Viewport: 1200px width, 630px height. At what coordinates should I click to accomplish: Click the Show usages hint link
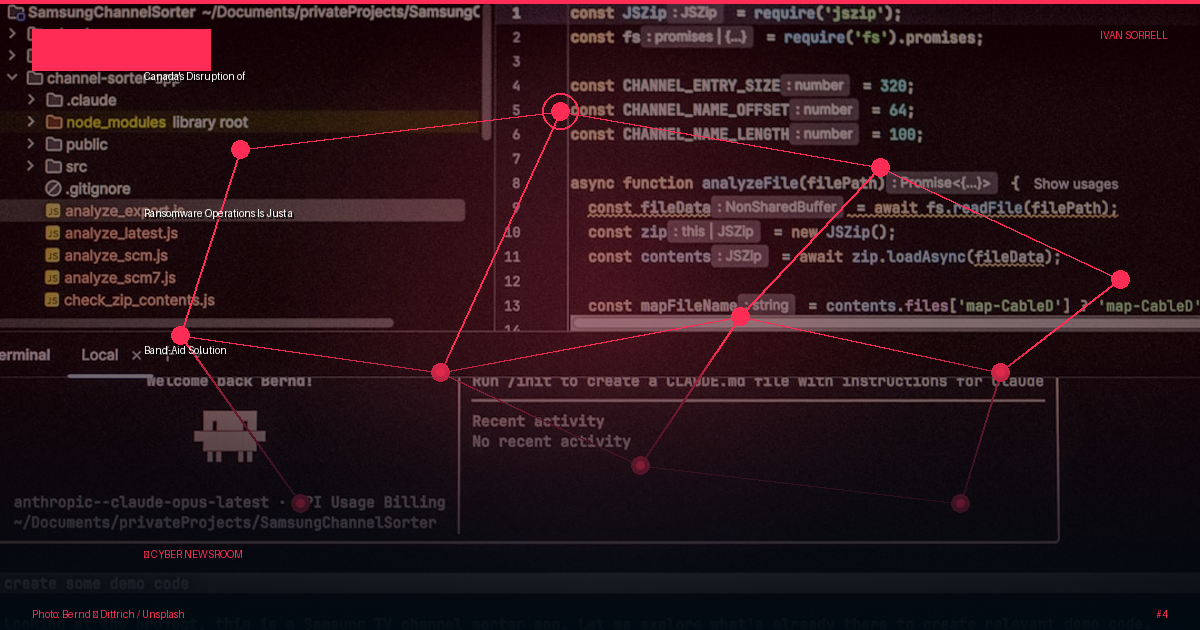pos(1076,184)
